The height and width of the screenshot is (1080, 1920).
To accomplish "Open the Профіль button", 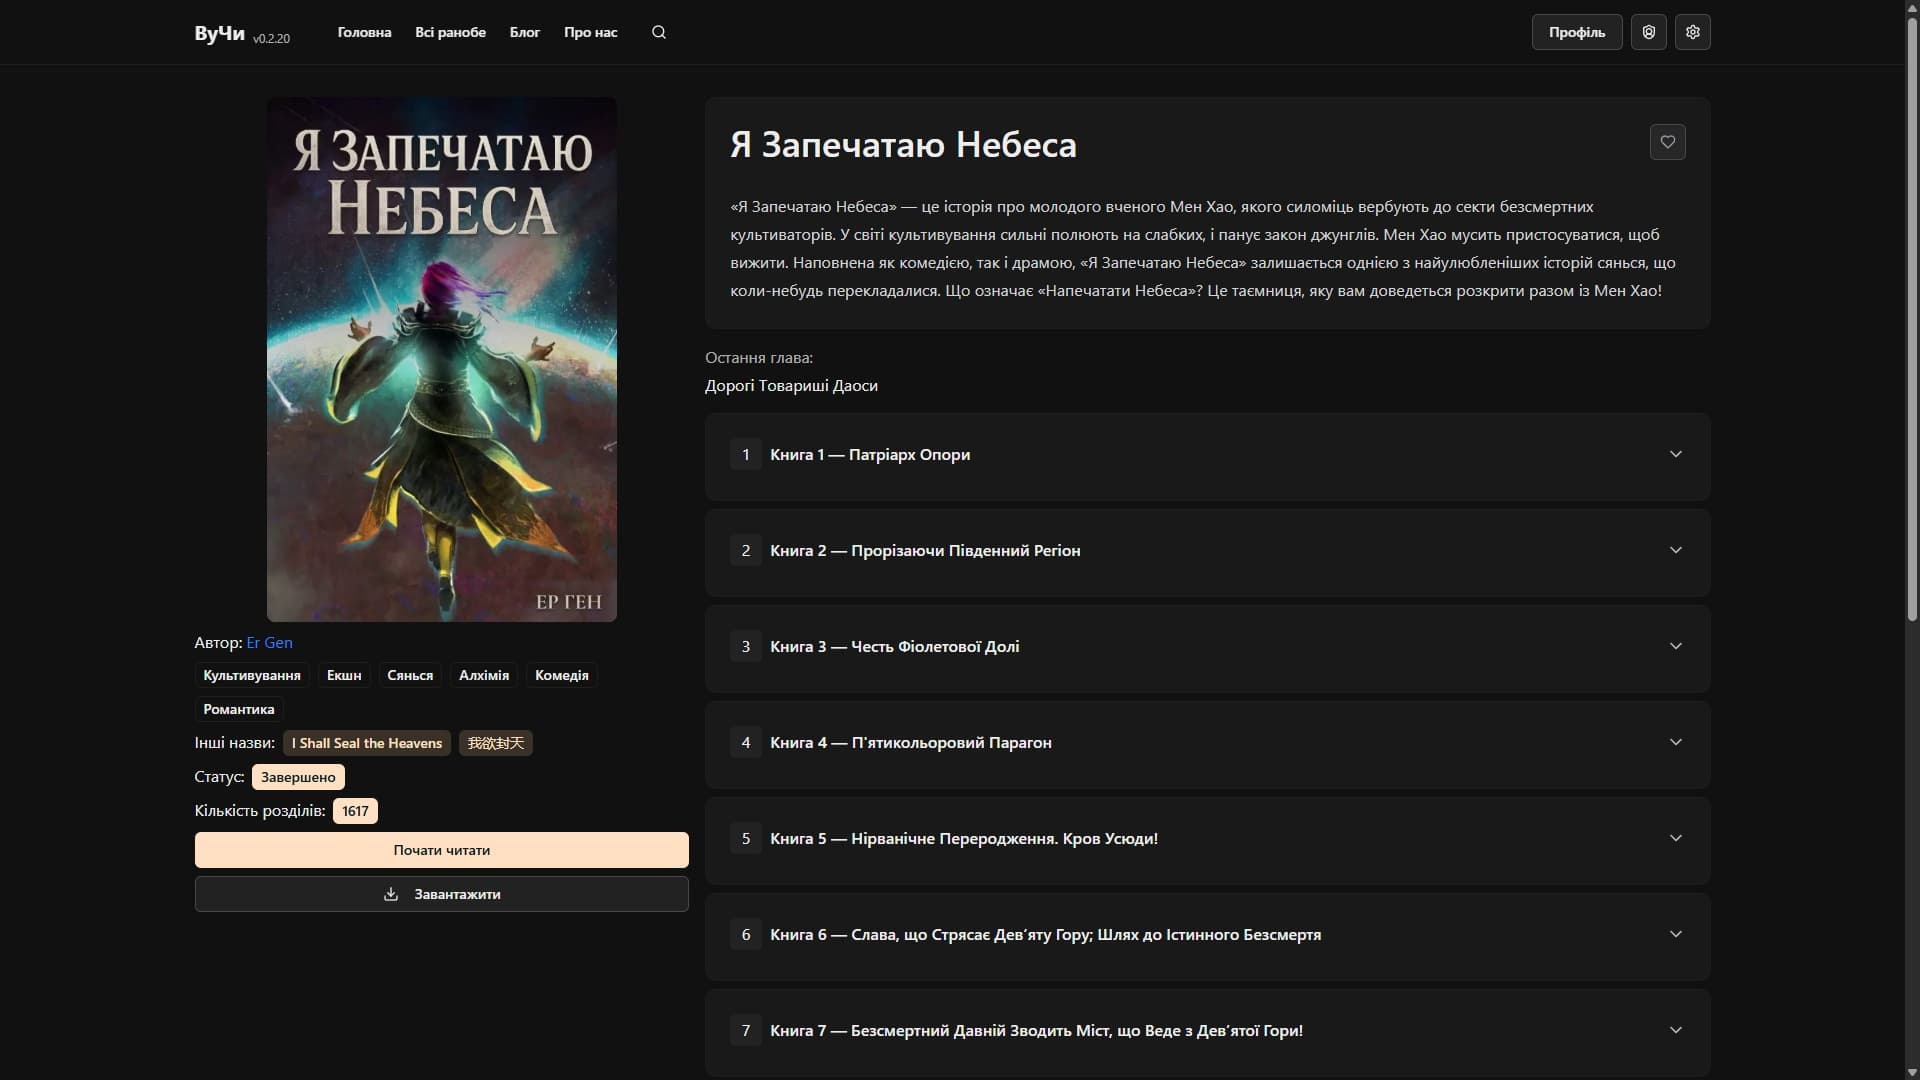I will click(x=1577, y=32).
